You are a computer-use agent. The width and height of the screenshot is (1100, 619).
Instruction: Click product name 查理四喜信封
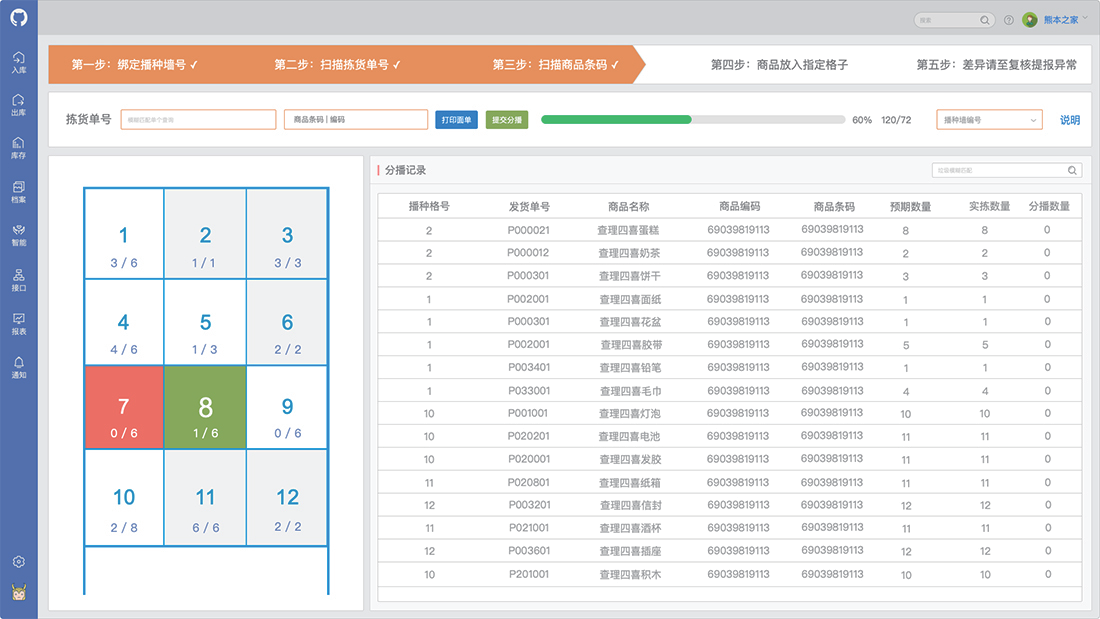click(x=630, y=505)
